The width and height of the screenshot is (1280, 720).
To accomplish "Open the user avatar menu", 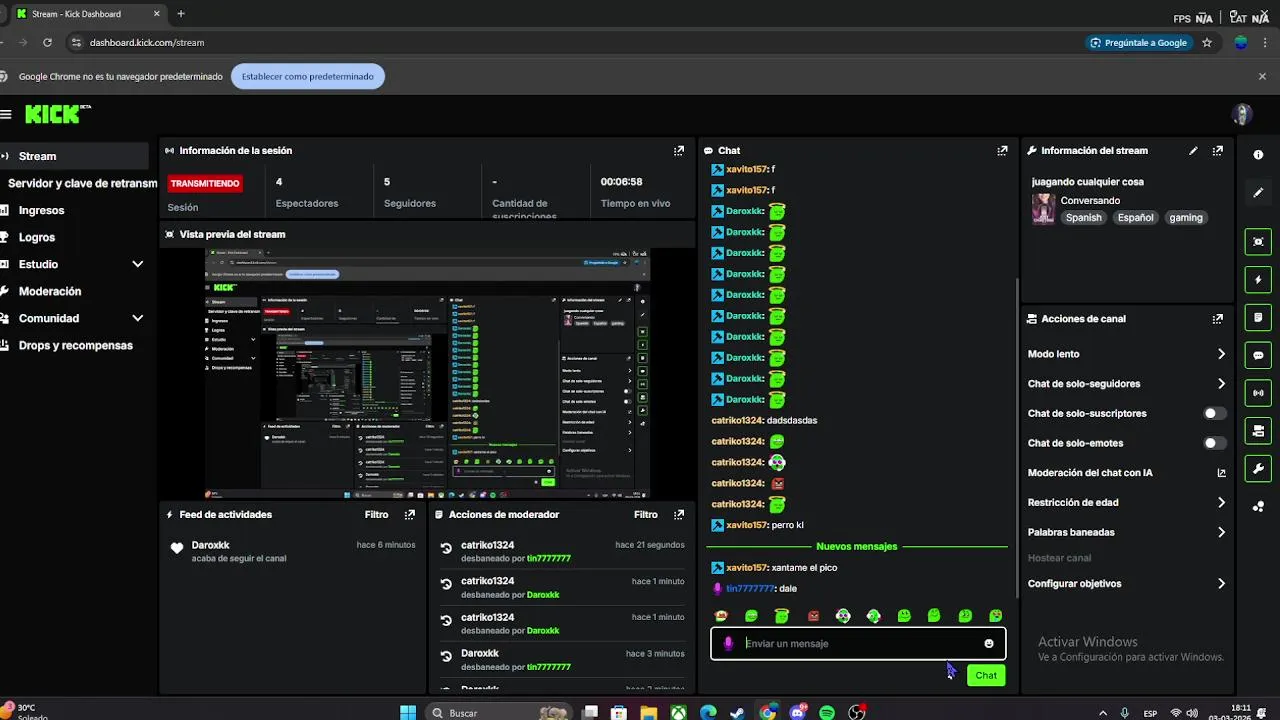I will tap(1242, 114).
